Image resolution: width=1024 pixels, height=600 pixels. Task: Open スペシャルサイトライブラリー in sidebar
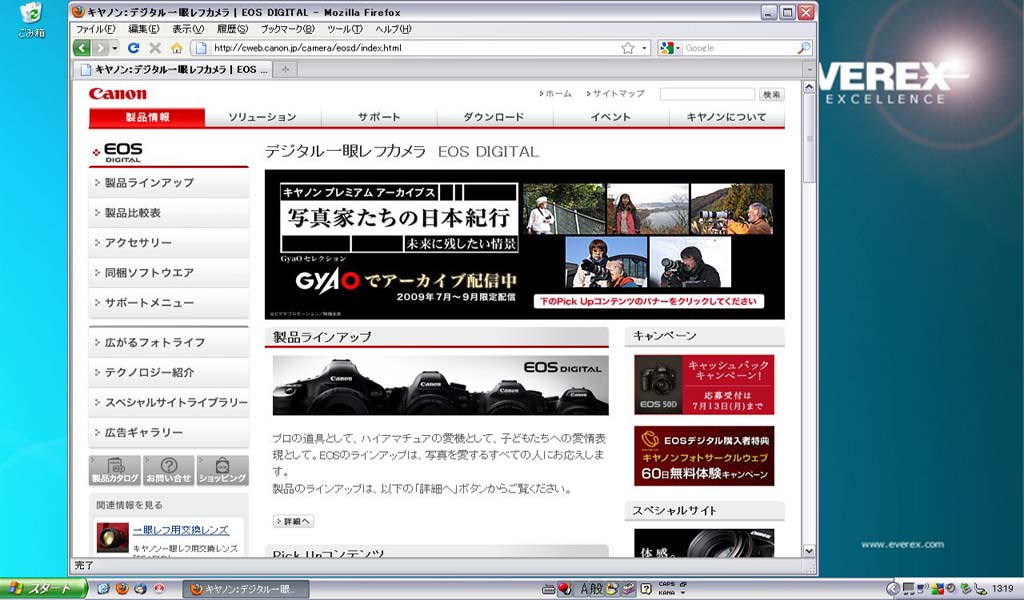168,402
